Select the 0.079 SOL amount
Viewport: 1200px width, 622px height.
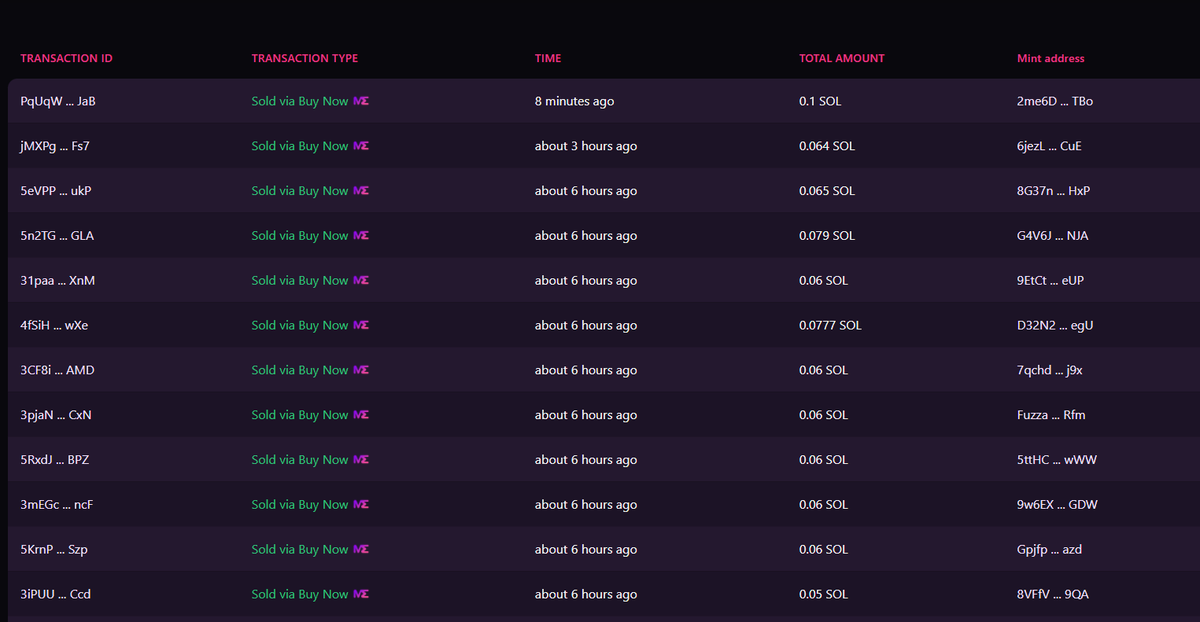point(827,236)
